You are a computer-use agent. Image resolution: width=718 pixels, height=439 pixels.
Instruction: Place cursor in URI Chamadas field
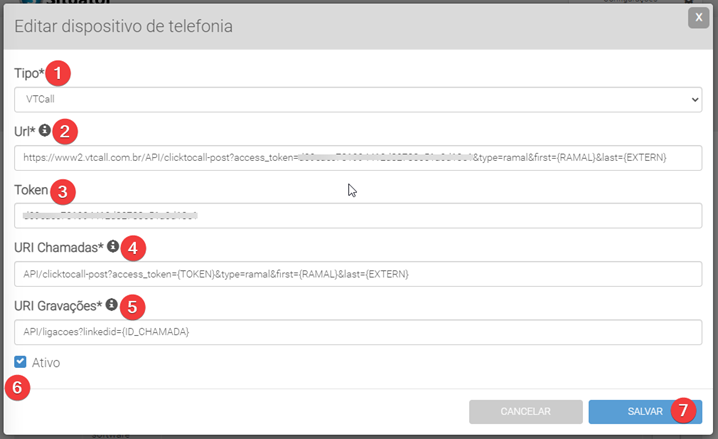click(358, 274)
